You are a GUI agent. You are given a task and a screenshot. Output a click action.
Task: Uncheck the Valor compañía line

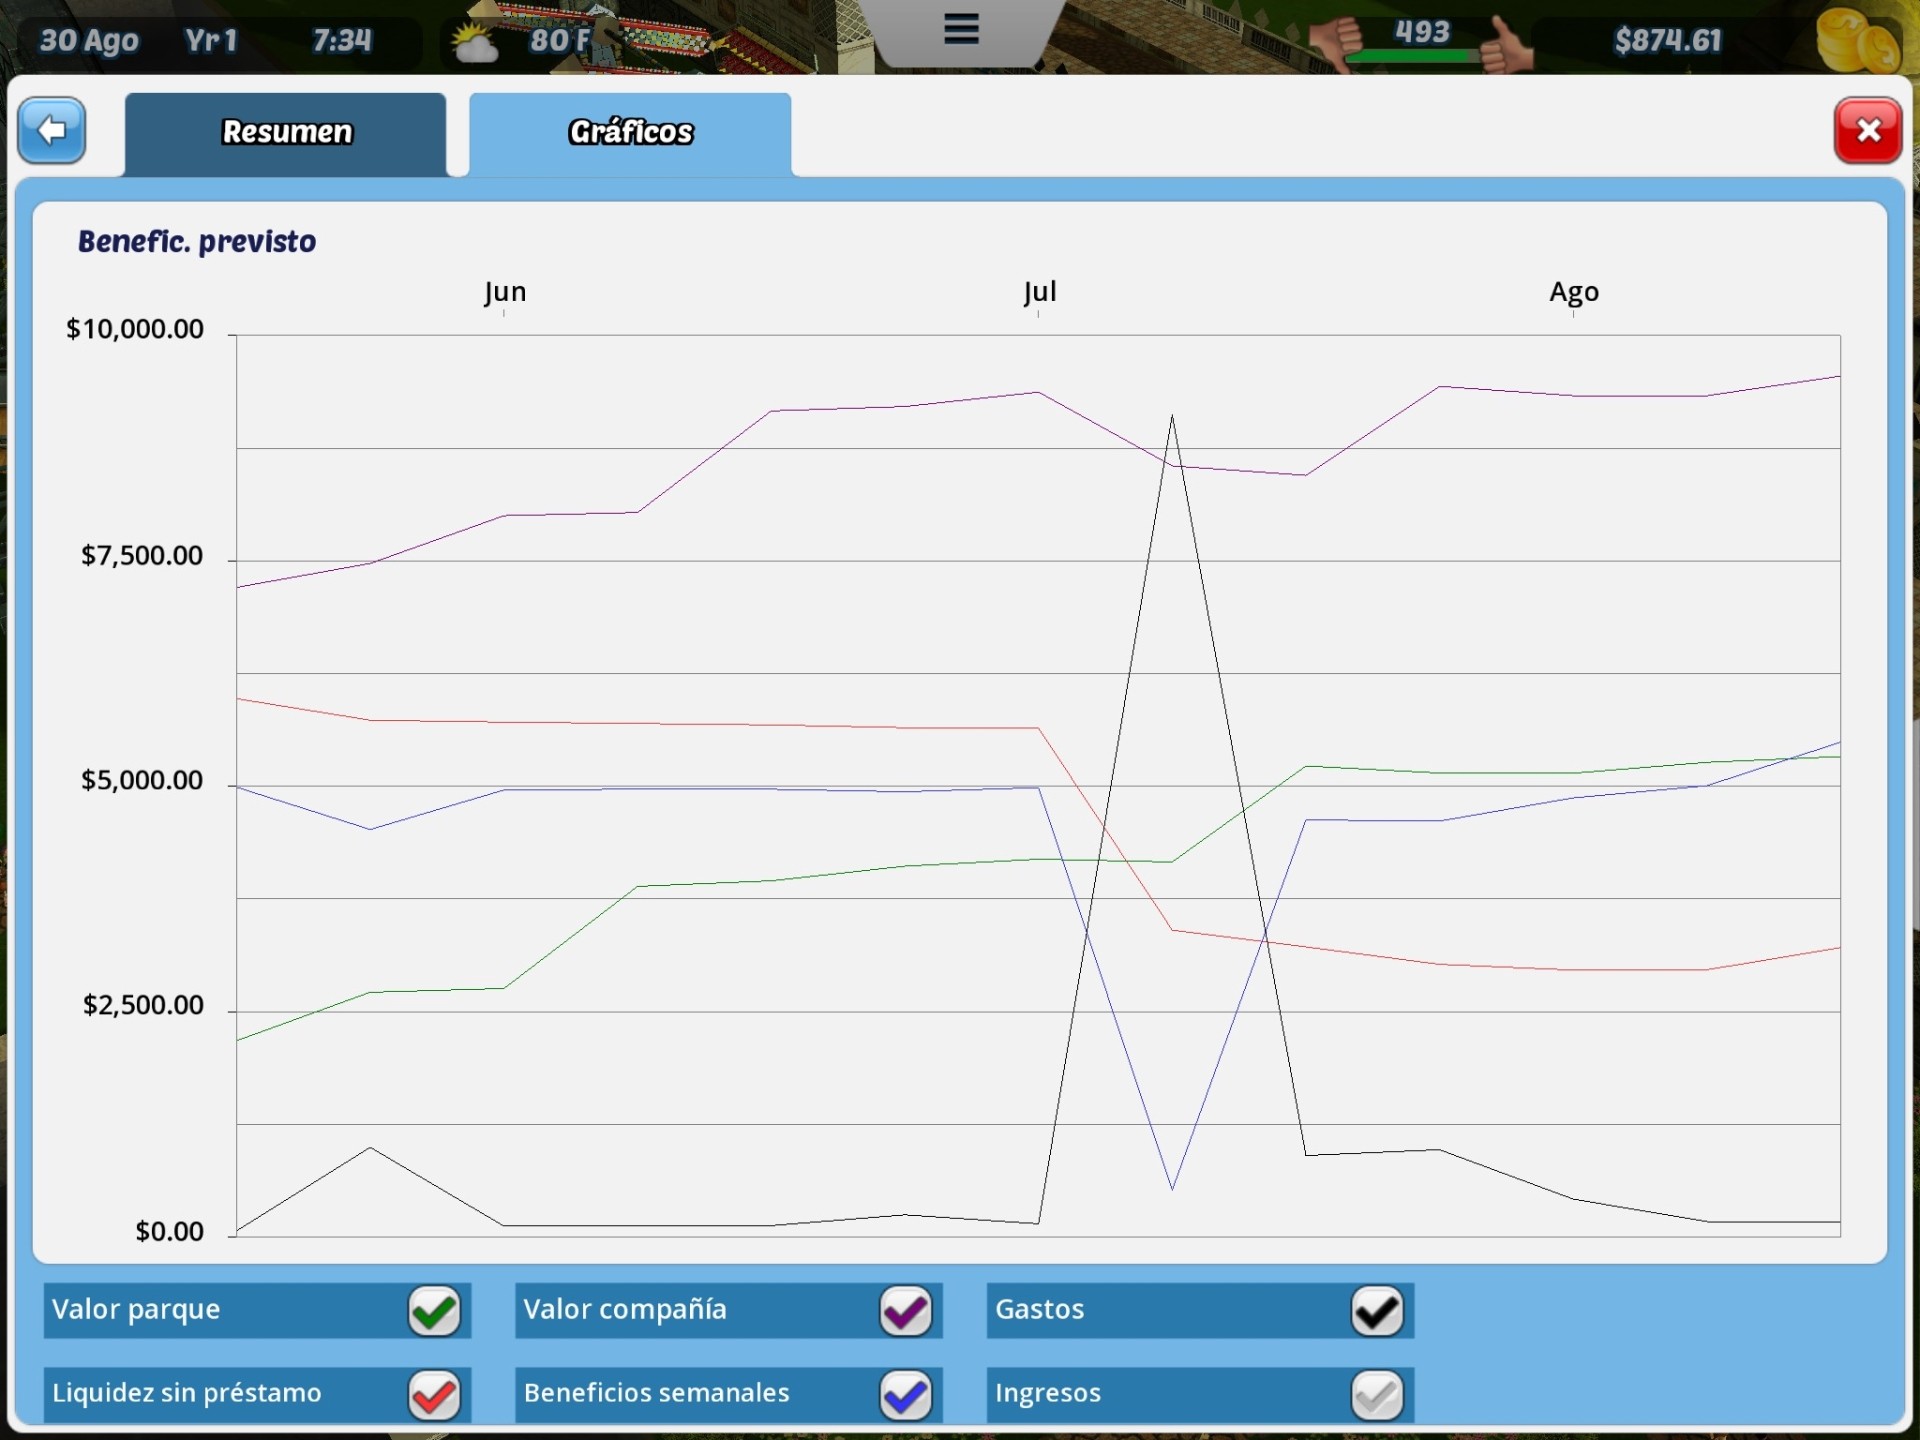click(905, 1311)
